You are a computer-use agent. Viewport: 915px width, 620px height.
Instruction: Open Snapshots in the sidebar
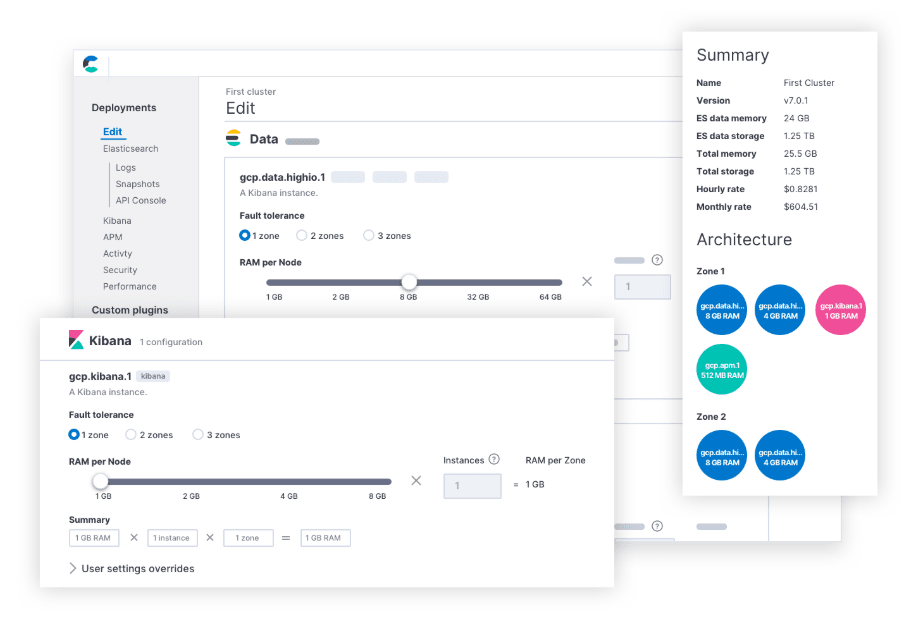point(137,184)
